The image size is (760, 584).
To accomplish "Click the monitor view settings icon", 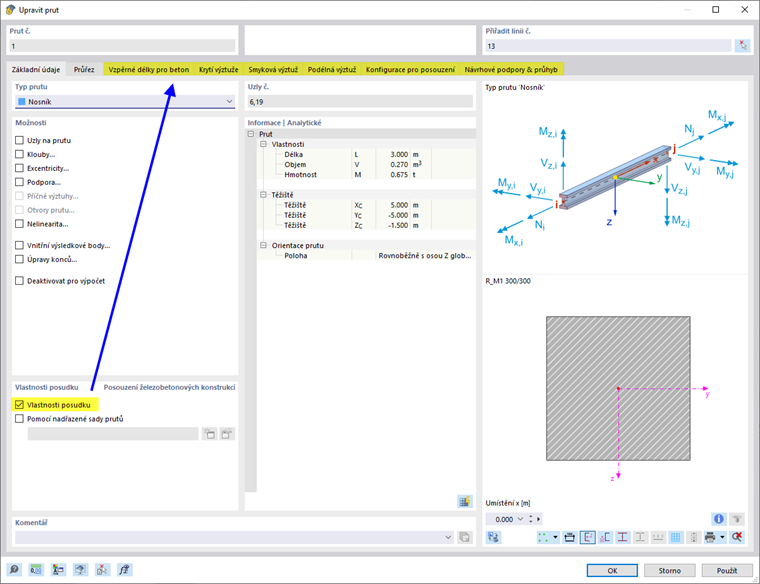I will pos(80,569).
